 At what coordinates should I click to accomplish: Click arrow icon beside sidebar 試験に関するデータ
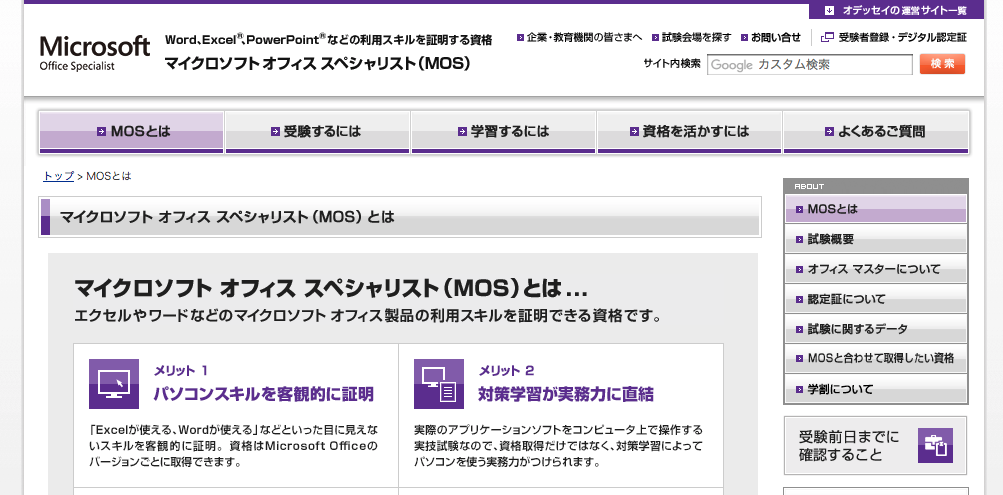pyautogui.click(x=799, y=330)
